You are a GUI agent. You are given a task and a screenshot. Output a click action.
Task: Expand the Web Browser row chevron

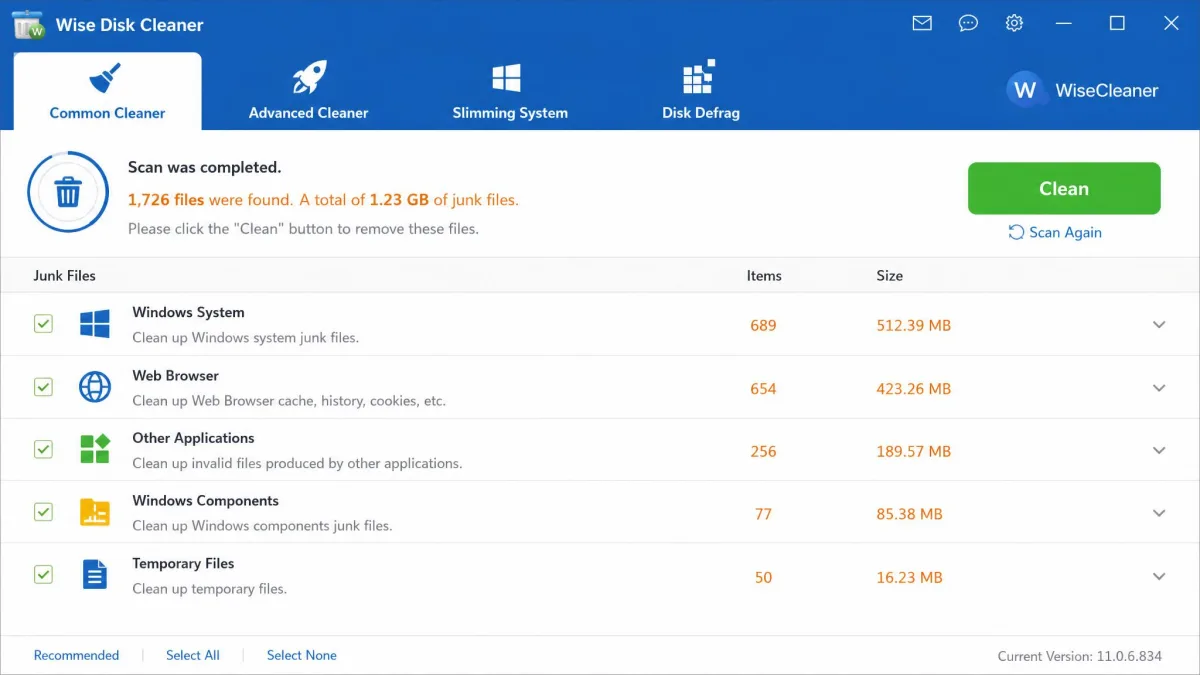[1159, 388]
